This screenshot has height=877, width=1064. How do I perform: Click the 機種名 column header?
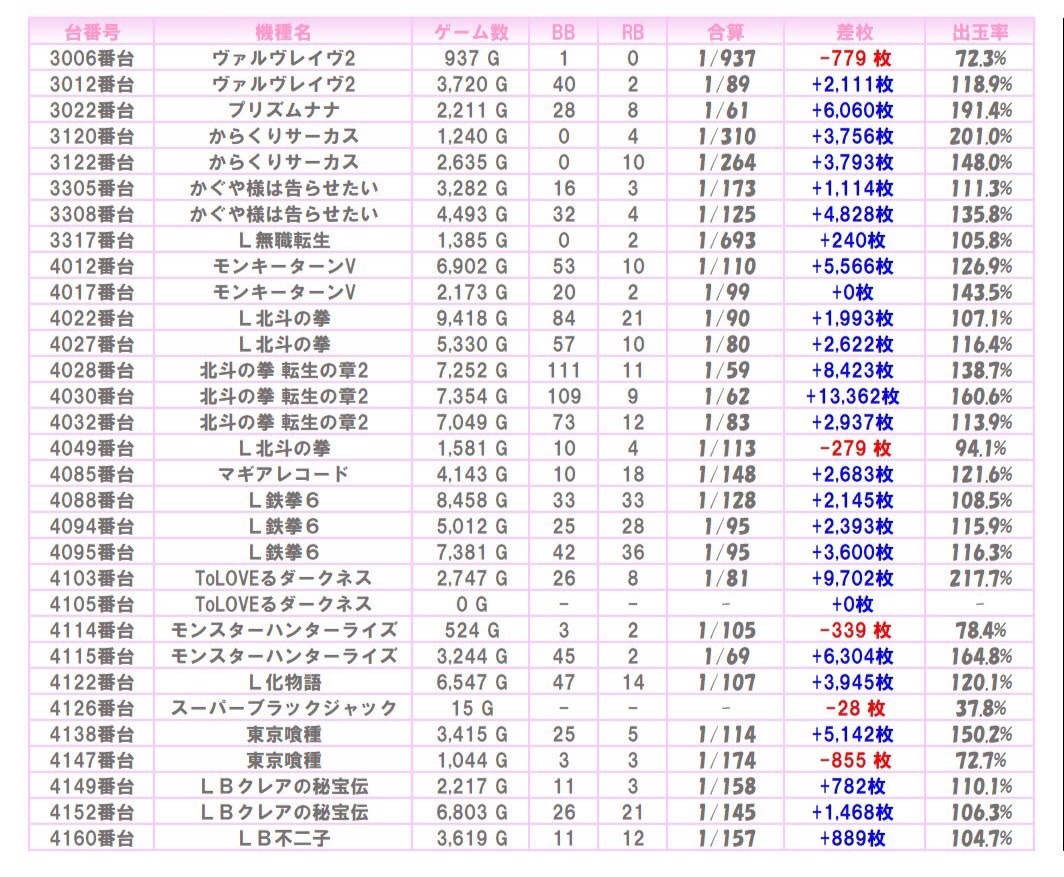tap(283, 32)
